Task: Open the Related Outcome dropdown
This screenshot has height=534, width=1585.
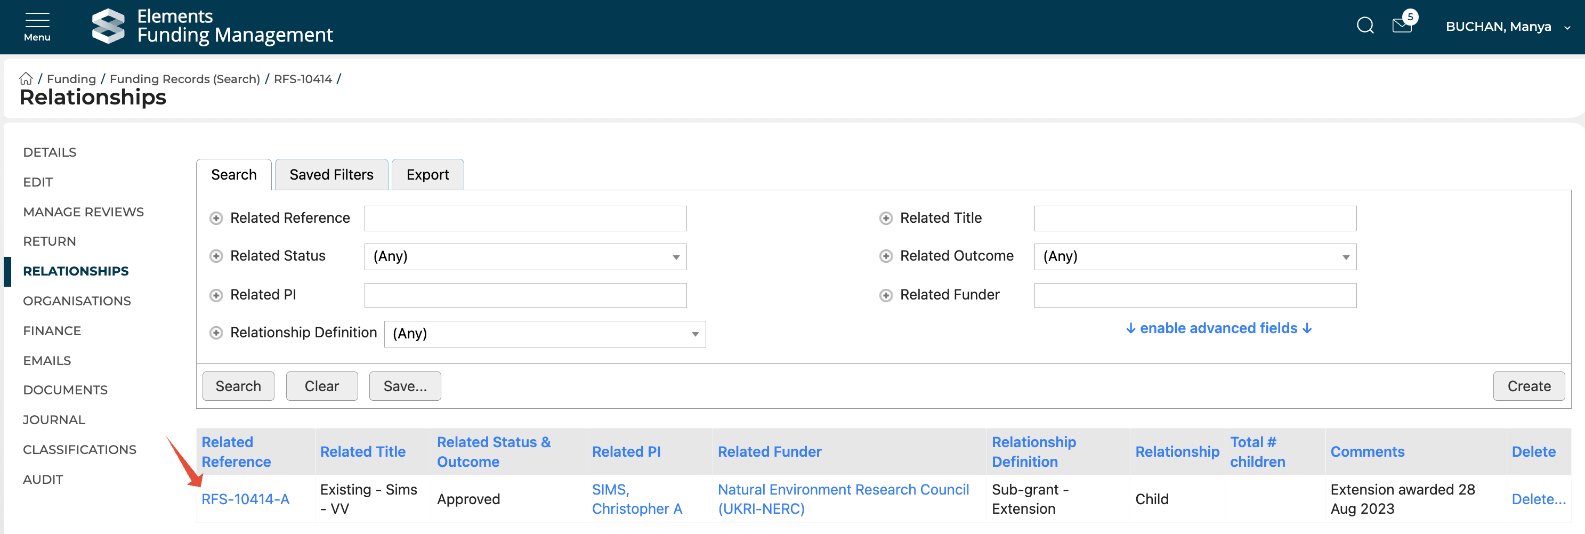Action: [1195, 257]
